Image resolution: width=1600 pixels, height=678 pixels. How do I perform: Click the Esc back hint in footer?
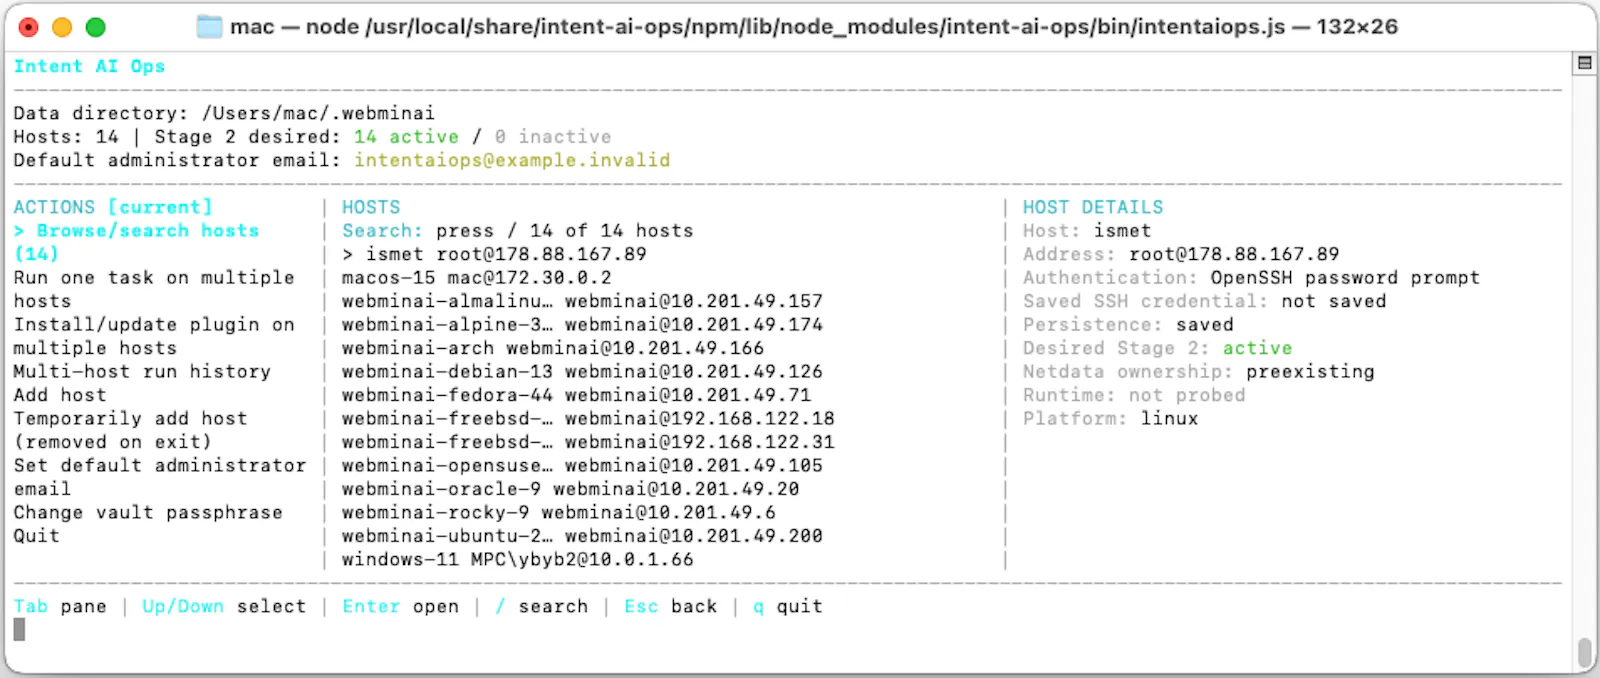tap(671, 606)
